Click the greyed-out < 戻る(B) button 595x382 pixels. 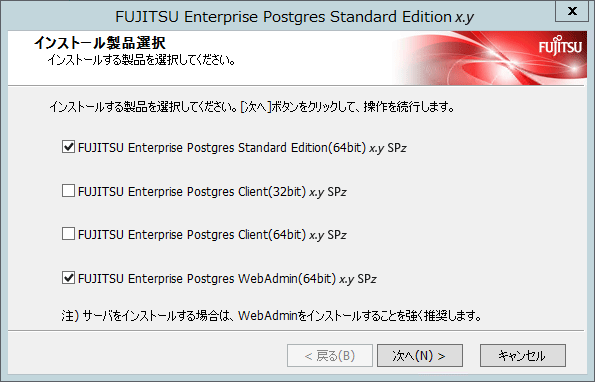click(330, 355)
